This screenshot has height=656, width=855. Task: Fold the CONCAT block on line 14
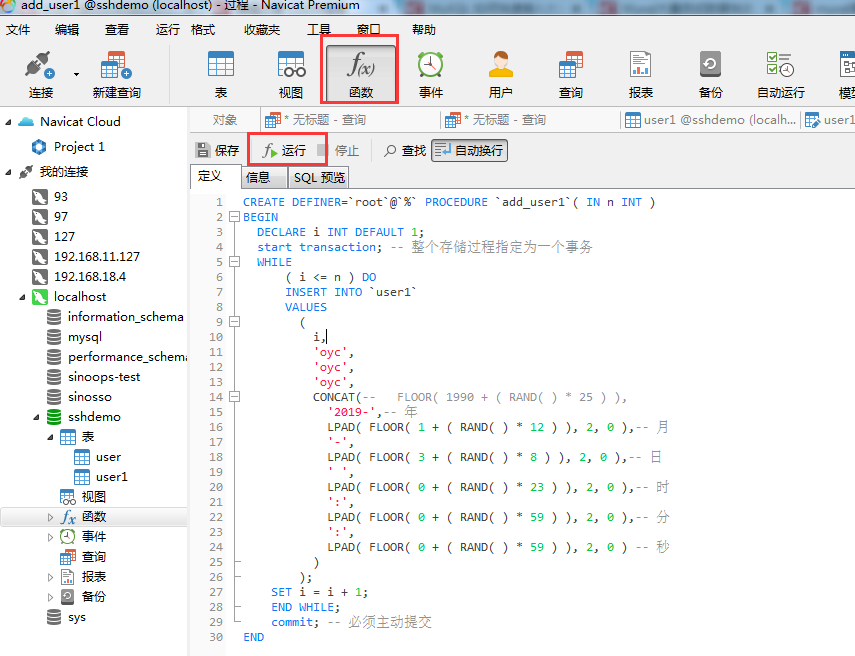point(234,397)
